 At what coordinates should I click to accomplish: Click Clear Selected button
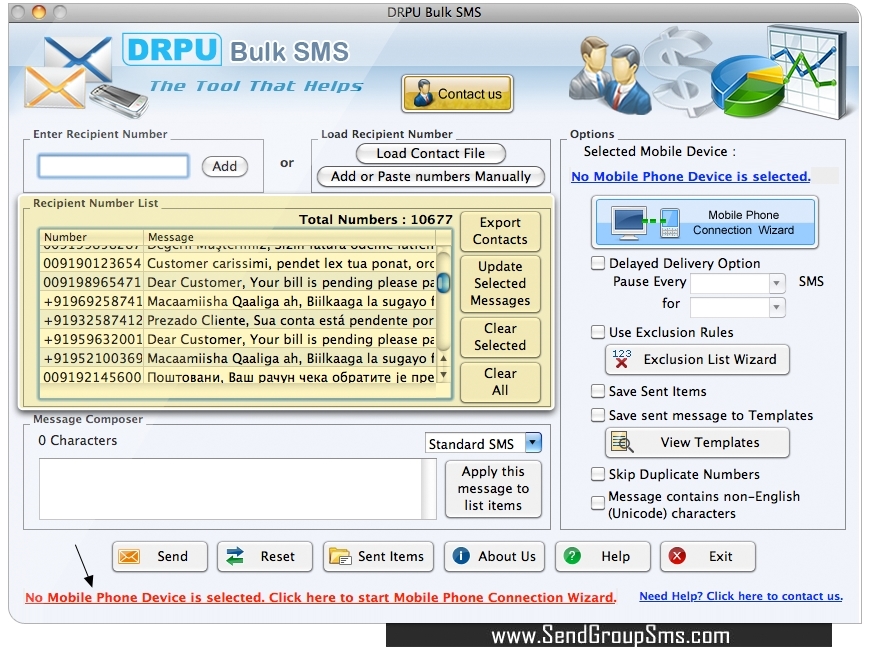[x=500, y=337]
